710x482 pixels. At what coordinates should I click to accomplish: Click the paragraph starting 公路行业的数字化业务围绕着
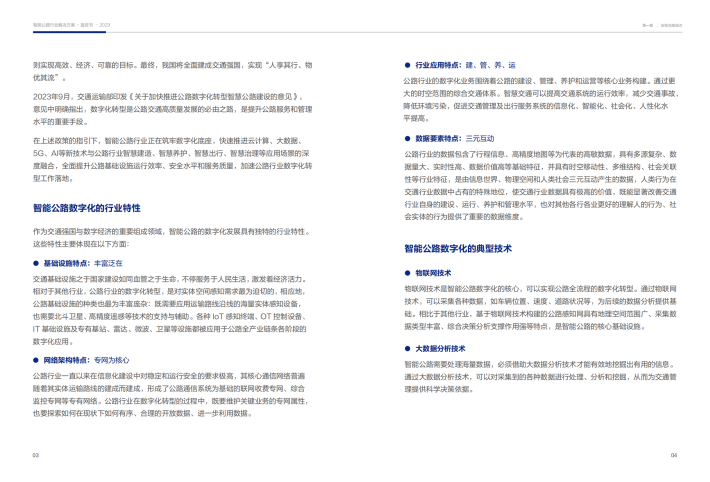pos(541,100)
